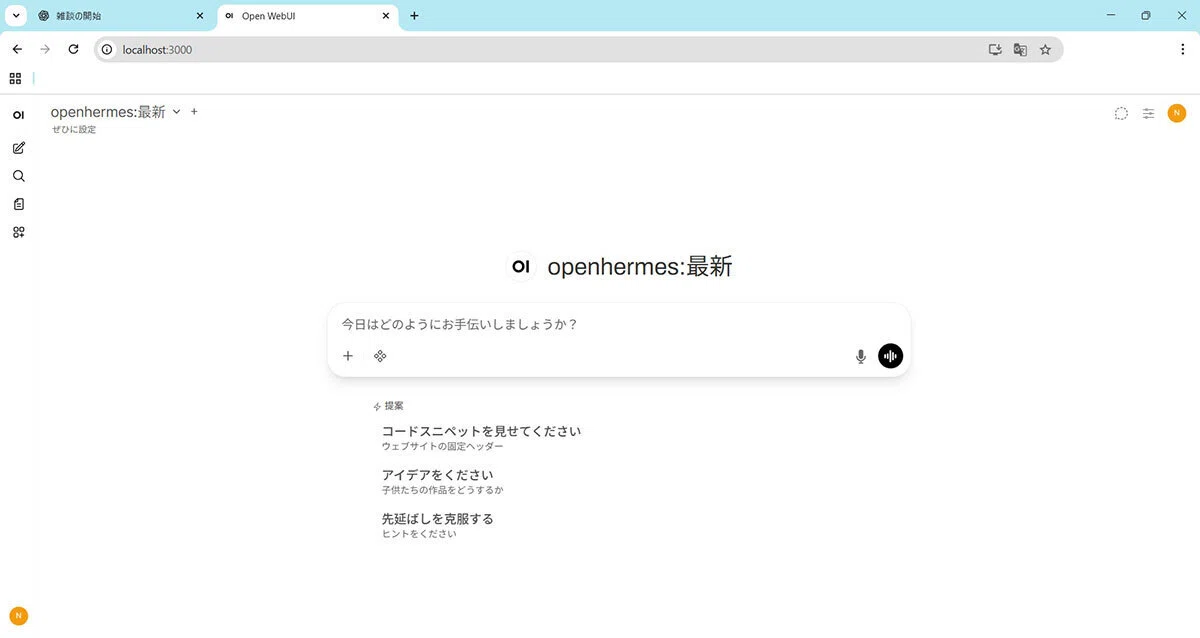Image resolution: width=1200 pixels, height=638 pixels.
Task: Go back in browser history
Action: (17, 49)
